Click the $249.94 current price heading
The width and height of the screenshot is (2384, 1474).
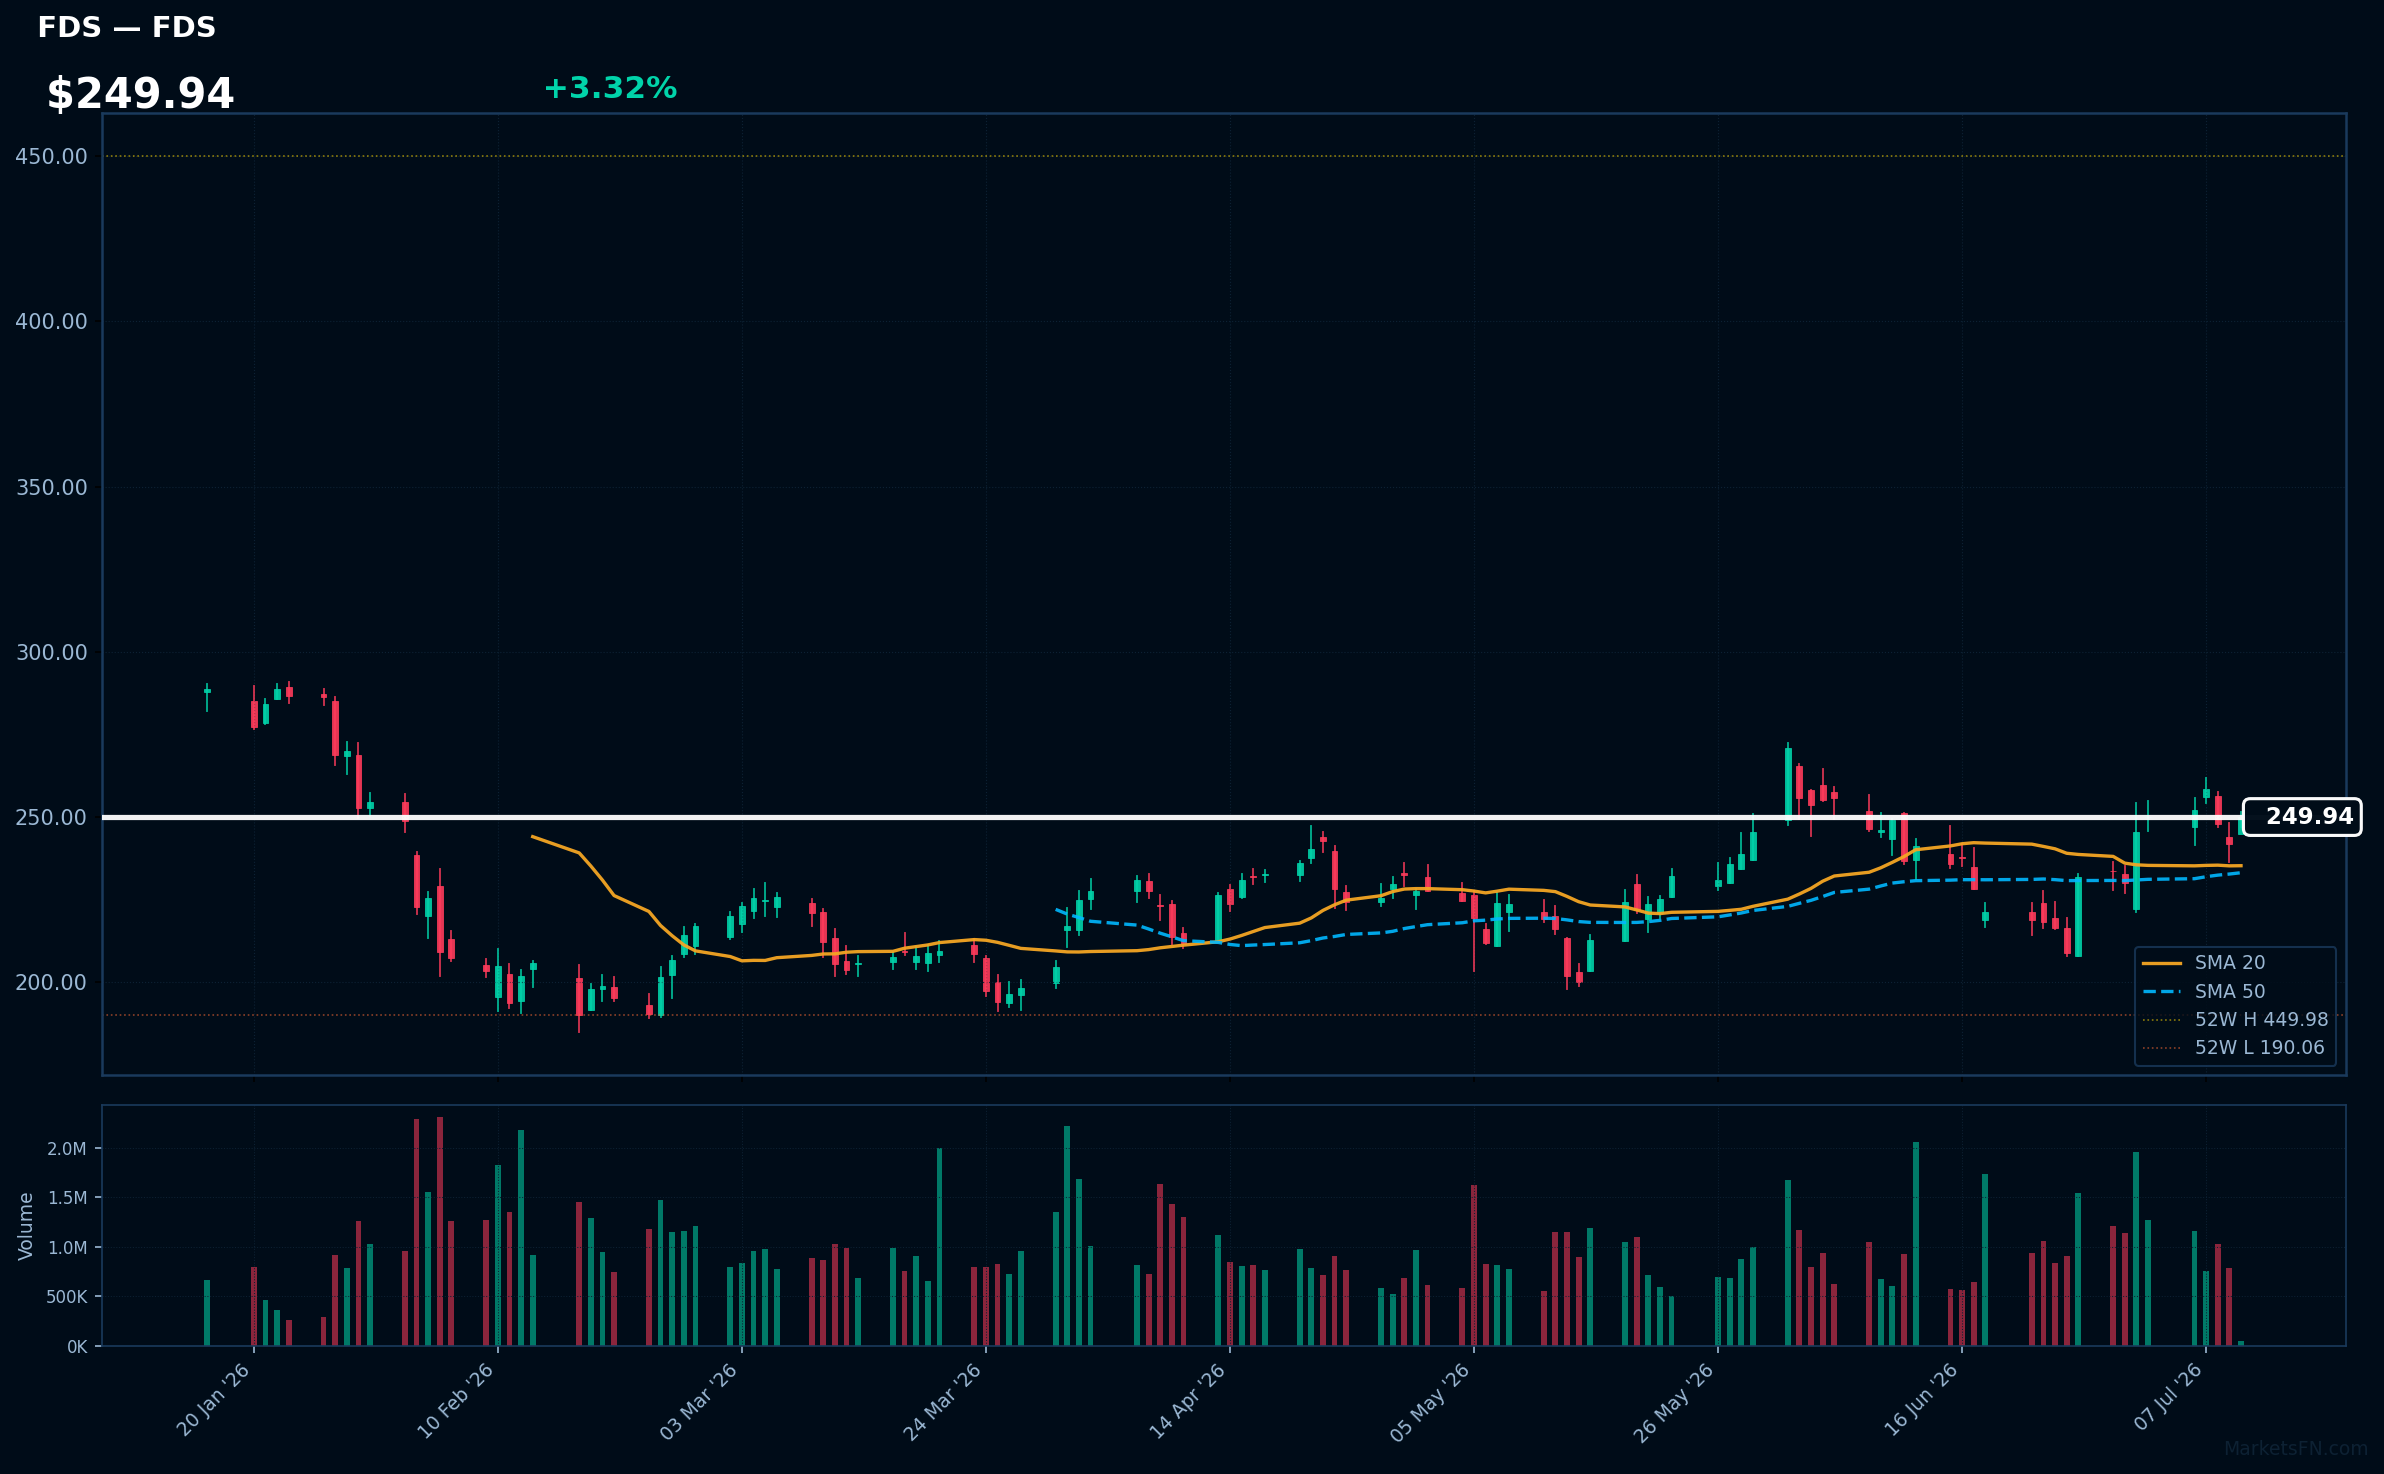tap(140, 94)
